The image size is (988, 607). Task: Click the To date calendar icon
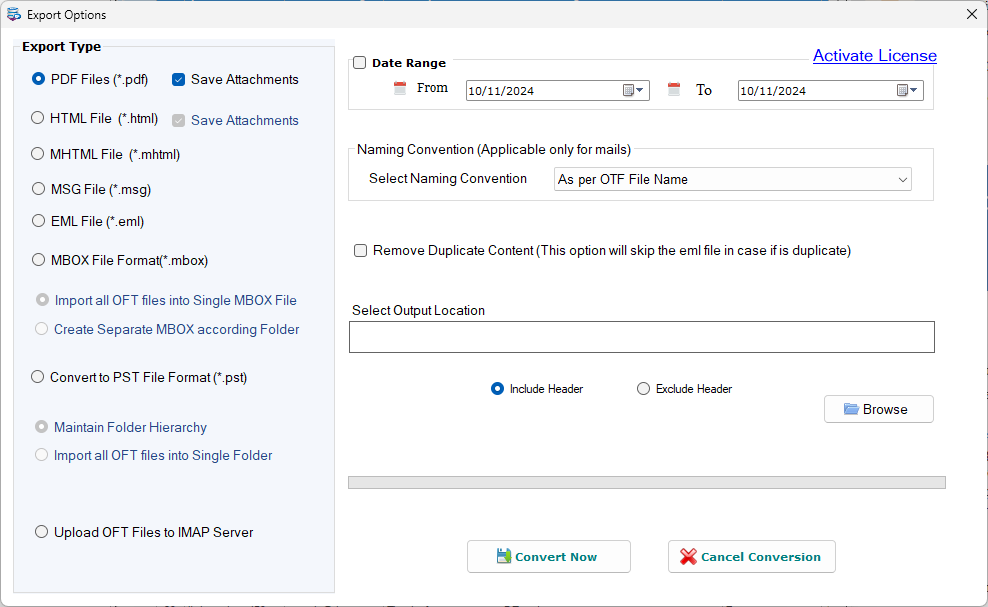pyautogui.click(x=674, y=90)
